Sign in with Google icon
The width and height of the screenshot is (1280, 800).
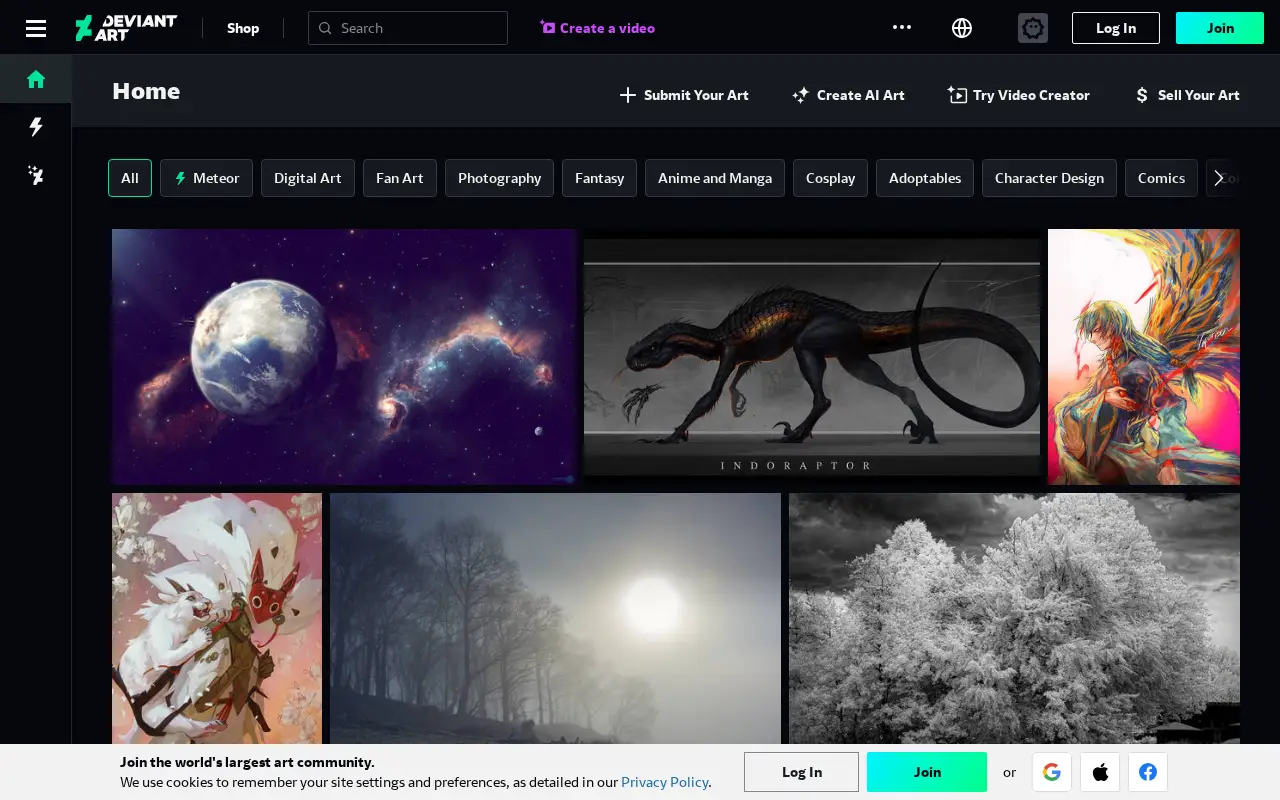(1051, 772)
